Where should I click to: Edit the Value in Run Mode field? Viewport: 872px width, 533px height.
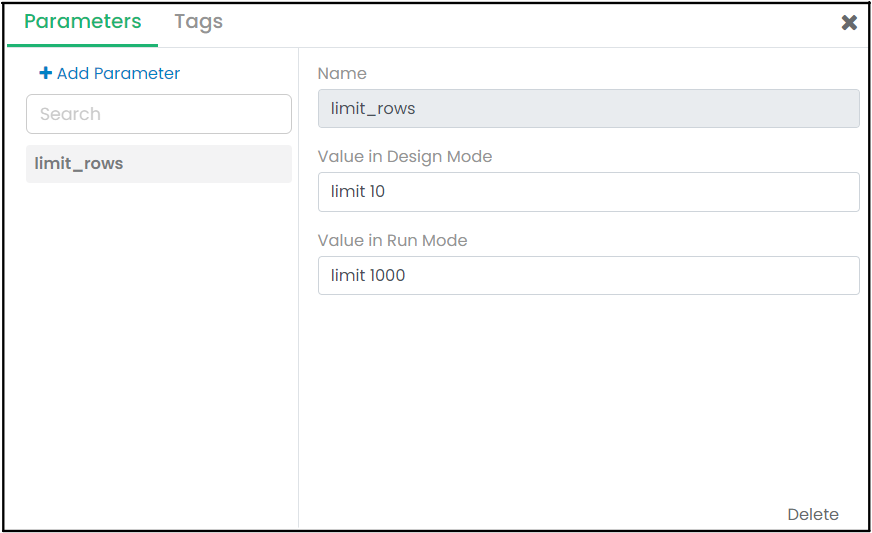point(588,275)
